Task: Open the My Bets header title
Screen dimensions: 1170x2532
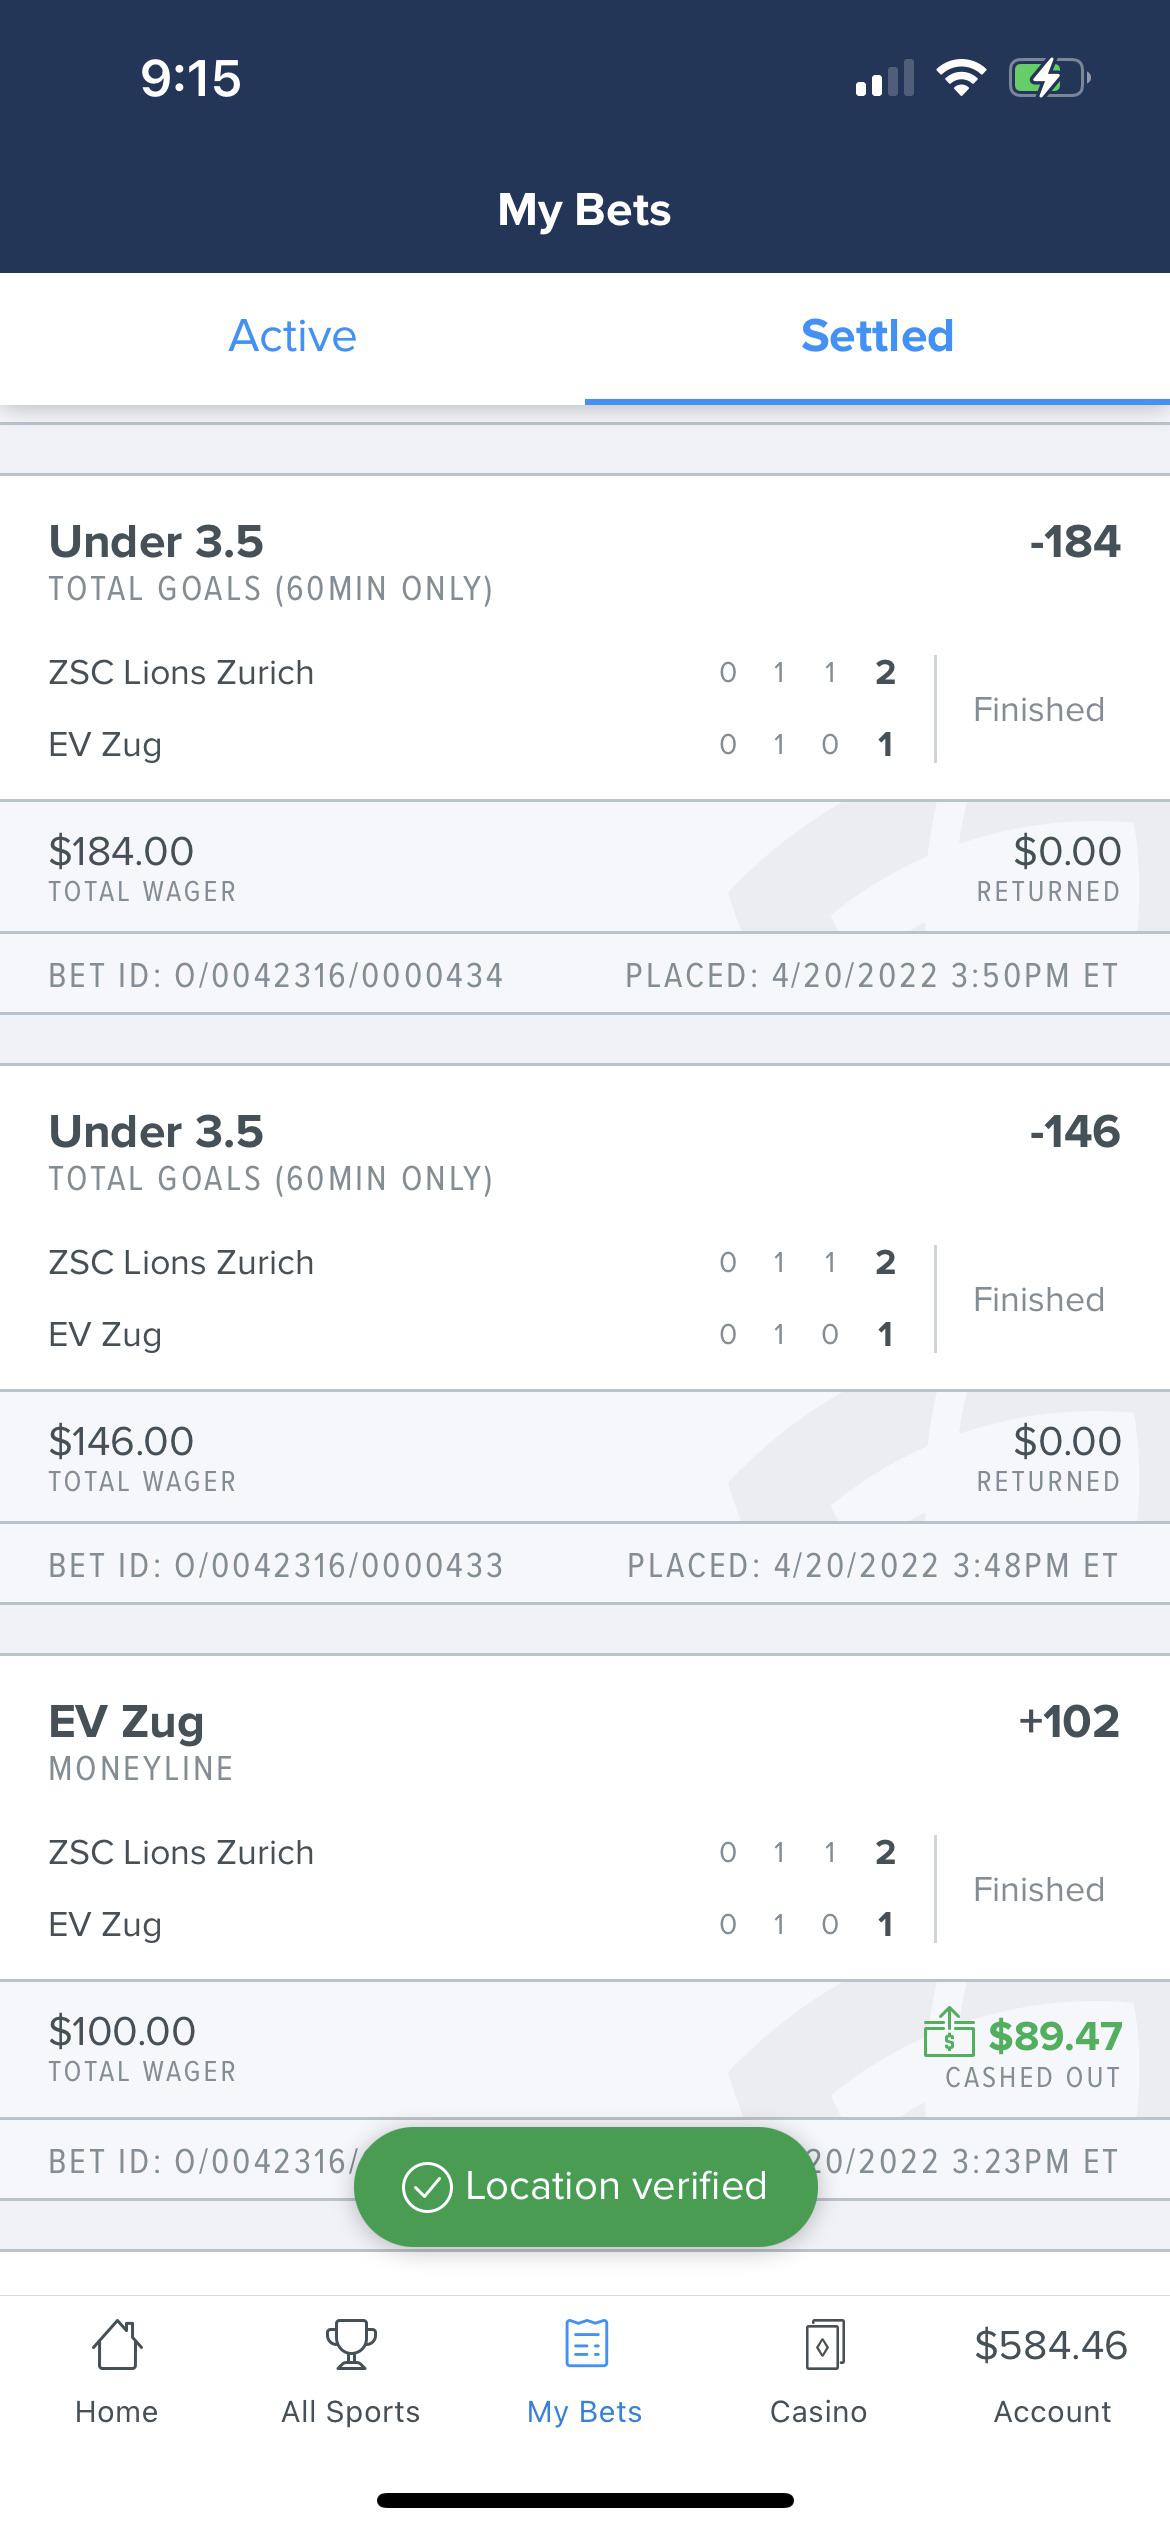Action: click(x=585, y=209)
